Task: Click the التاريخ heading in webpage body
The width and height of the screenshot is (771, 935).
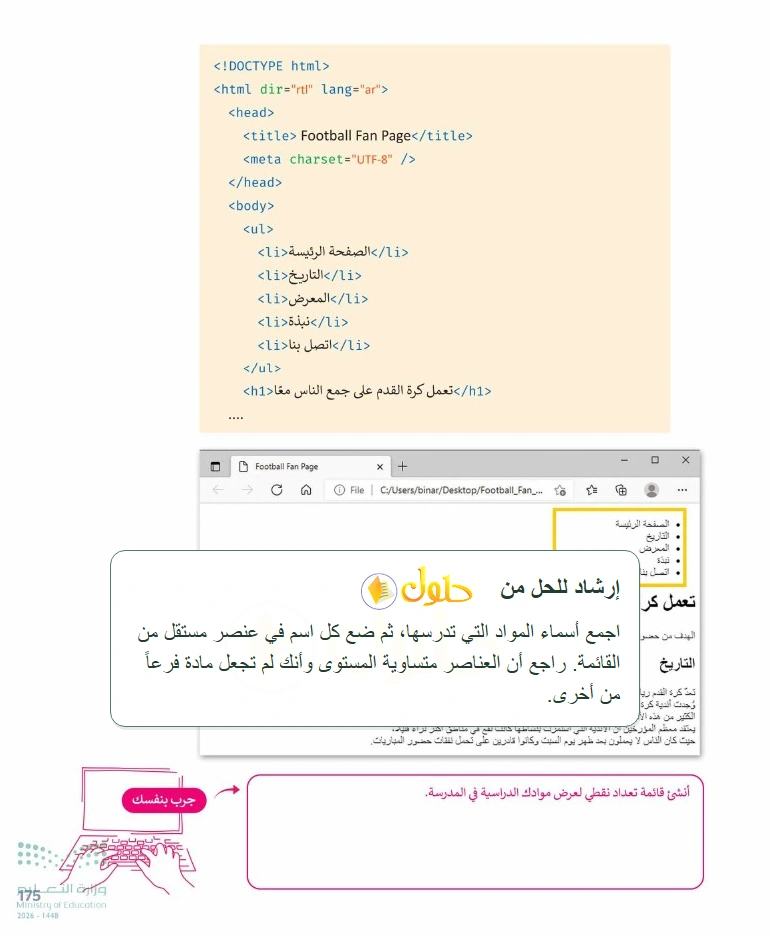Action: point(677,664)
